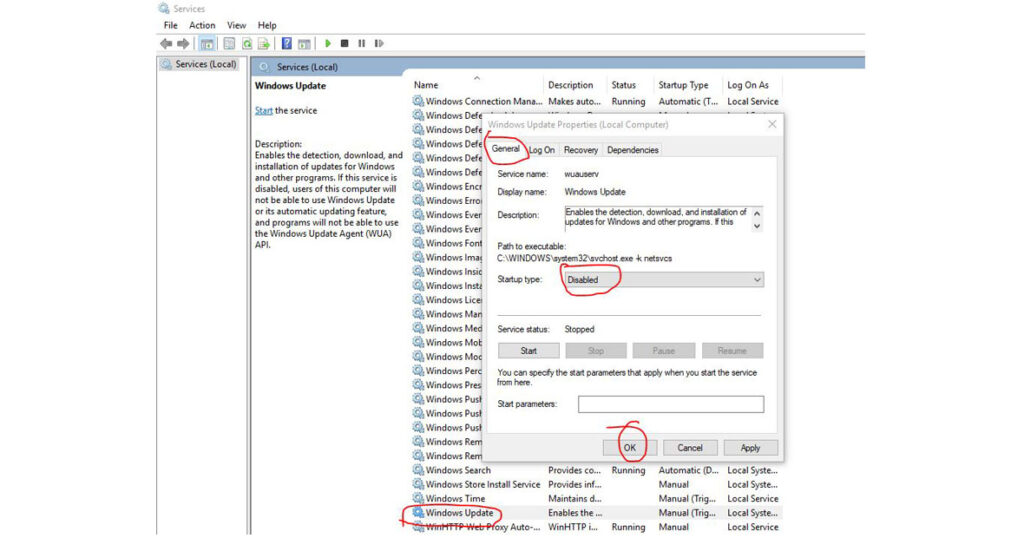Click the Services gear icon in title bar
The height and width of the screenshot is (545, 1024).
[x=164, y=8]
